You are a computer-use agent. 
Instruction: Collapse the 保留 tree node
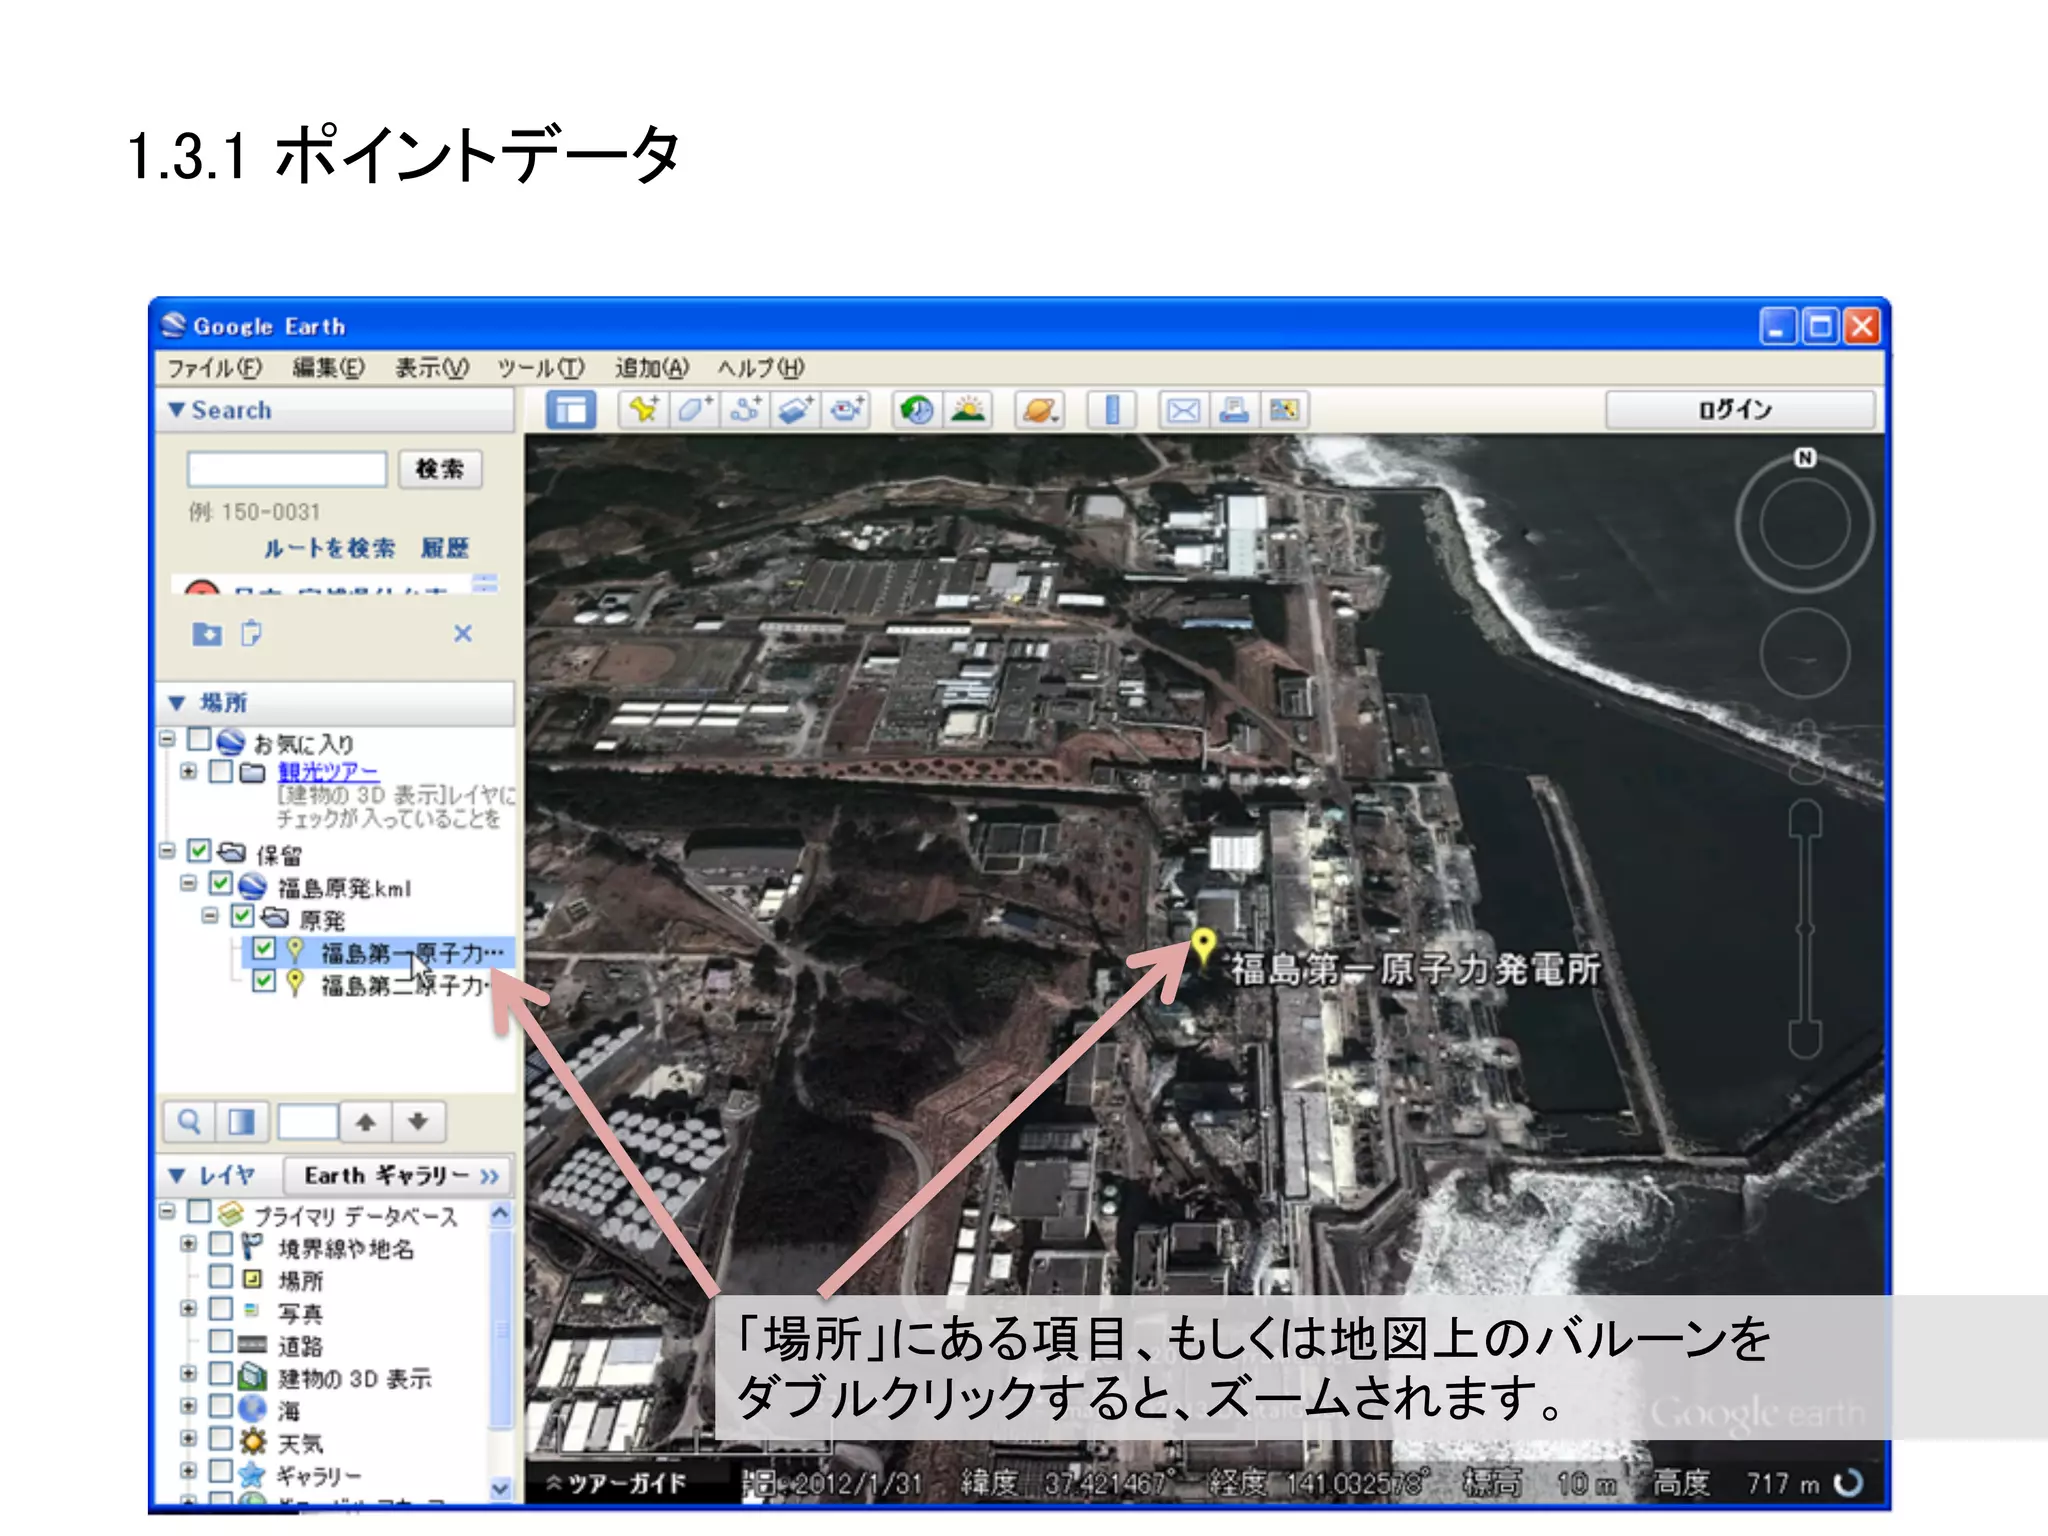click(167, 851)
